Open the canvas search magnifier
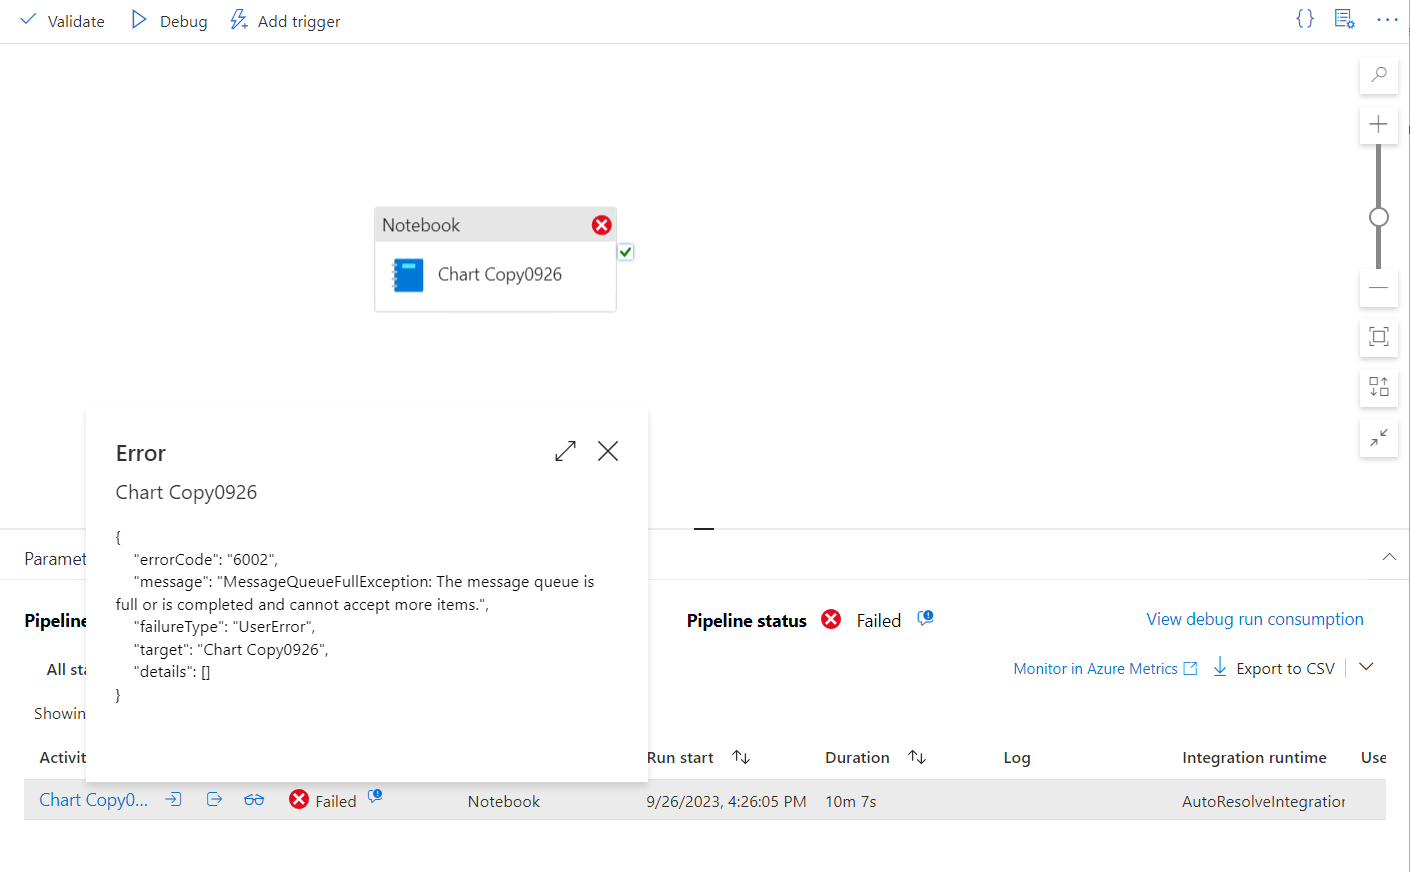This screenshot has width=1410, height=872. pos(1378,75)
